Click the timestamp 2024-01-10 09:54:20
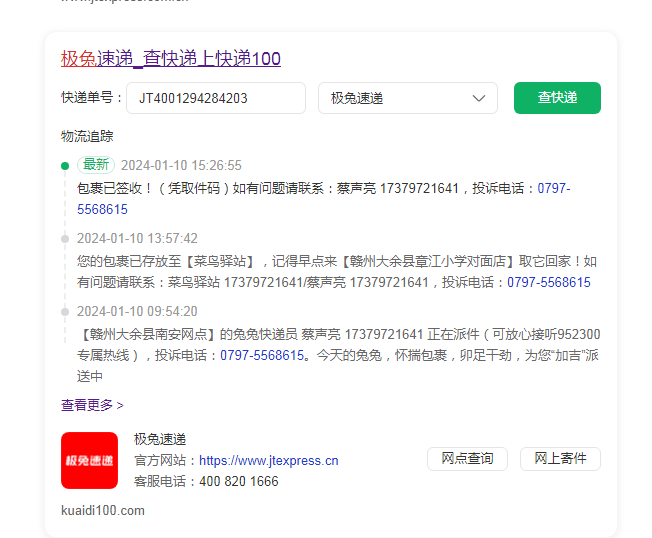This screenshot has width=652, height=538. pos(137,311)
